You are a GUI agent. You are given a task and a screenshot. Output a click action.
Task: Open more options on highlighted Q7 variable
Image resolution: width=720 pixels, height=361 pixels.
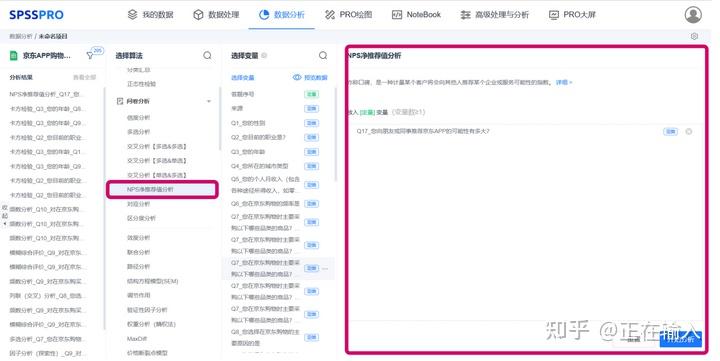tap(326, 268)
